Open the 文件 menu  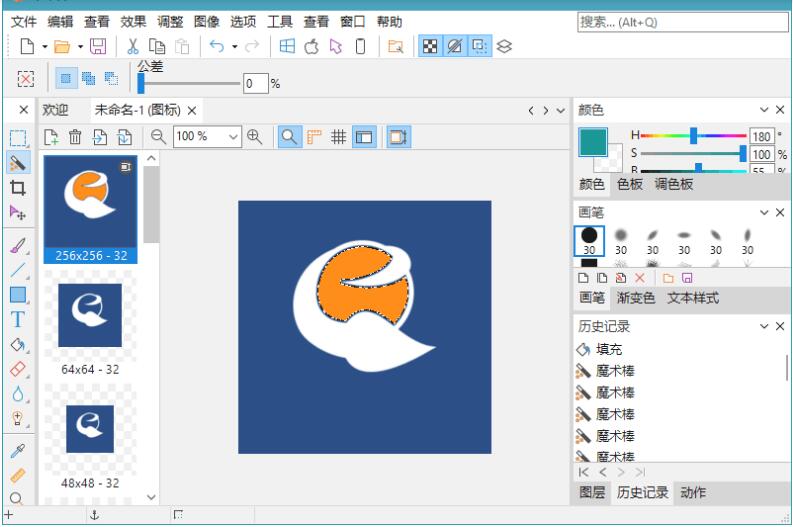pos(24,22)
